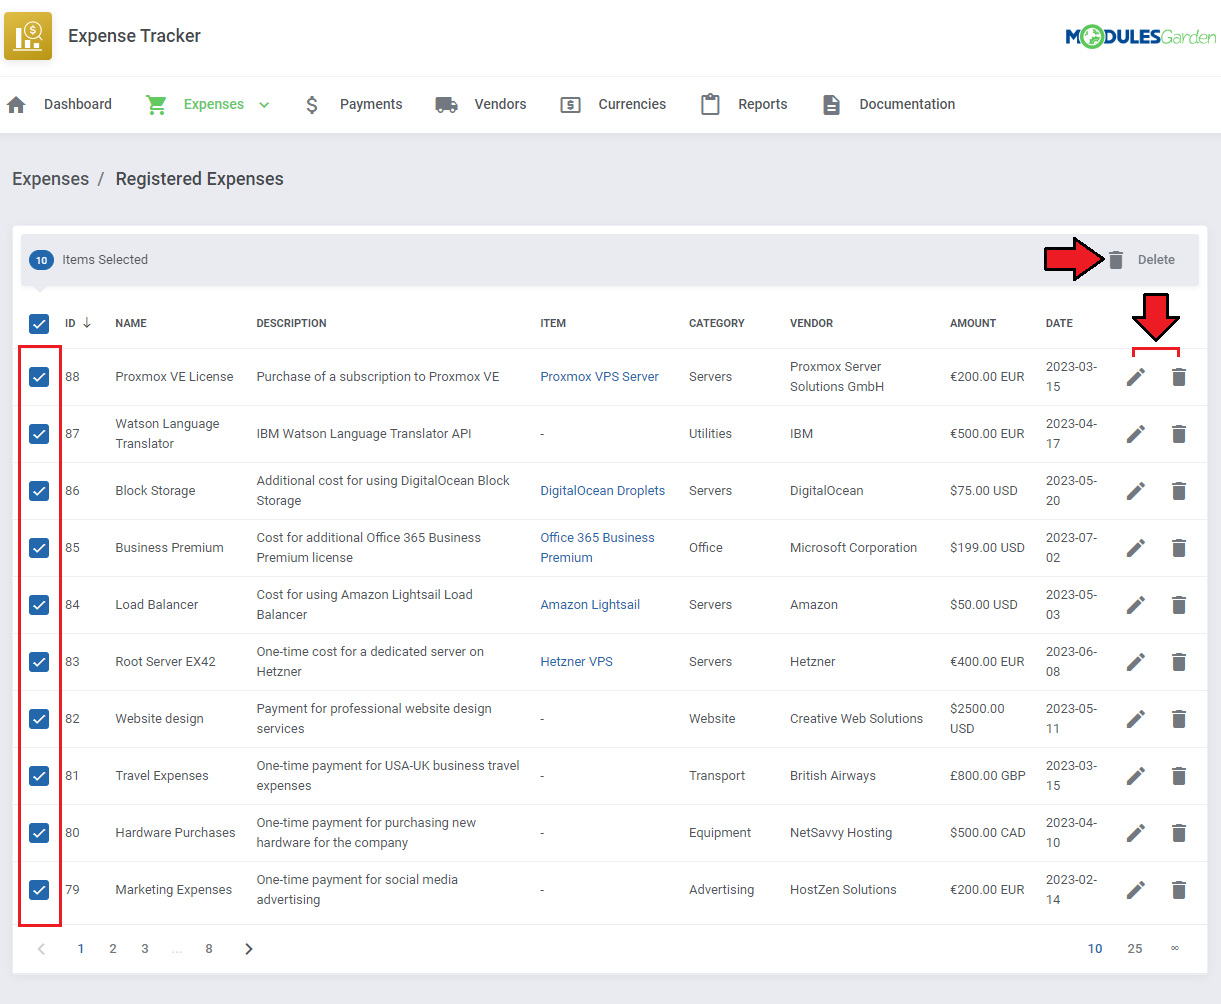
Task: Show unlimited items per page
Action: 1175,949
